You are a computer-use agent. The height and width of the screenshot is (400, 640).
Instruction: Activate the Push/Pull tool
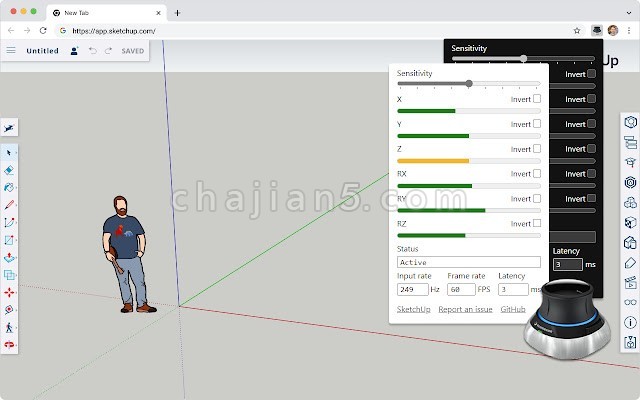point(9,258)
